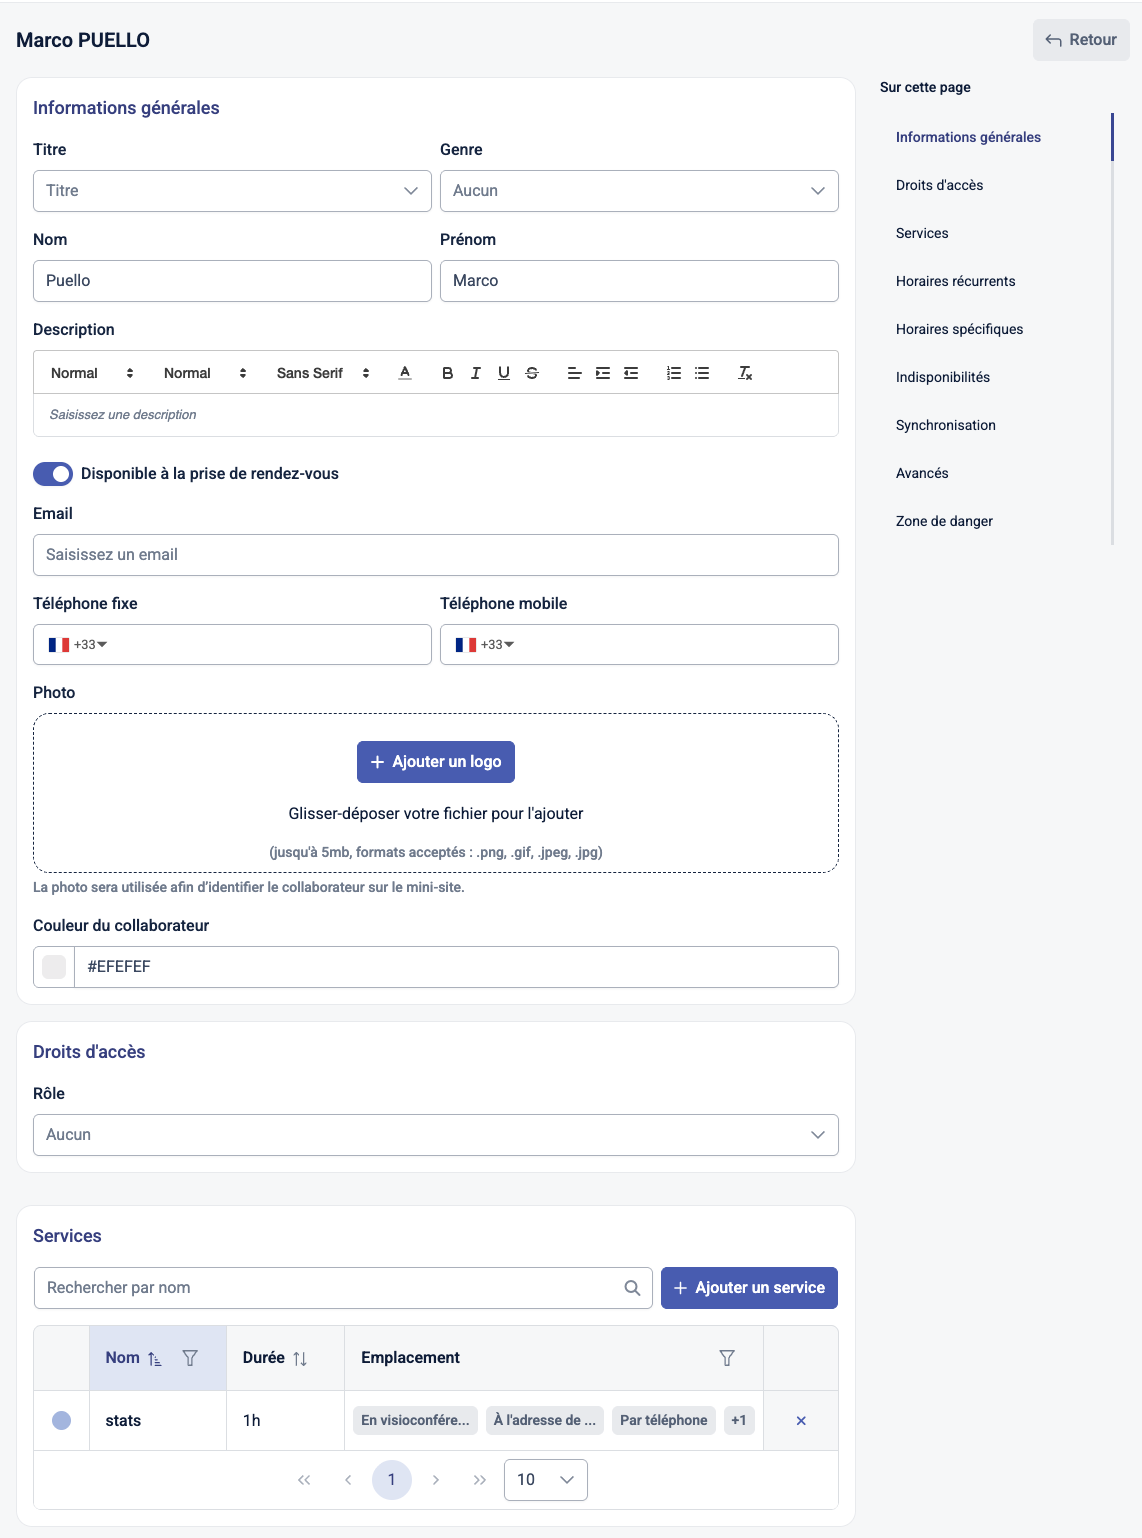Click Ajouter un service button

pos(749,1288)
